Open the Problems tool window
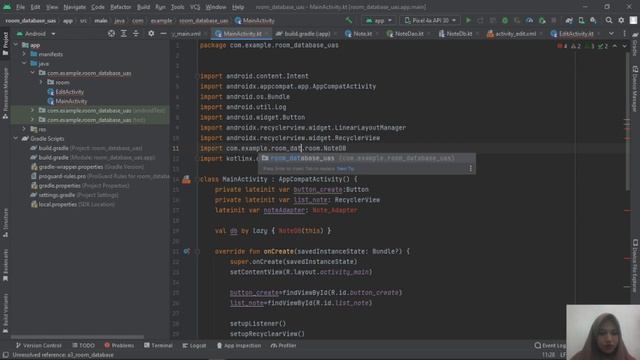 coord(119,345)
